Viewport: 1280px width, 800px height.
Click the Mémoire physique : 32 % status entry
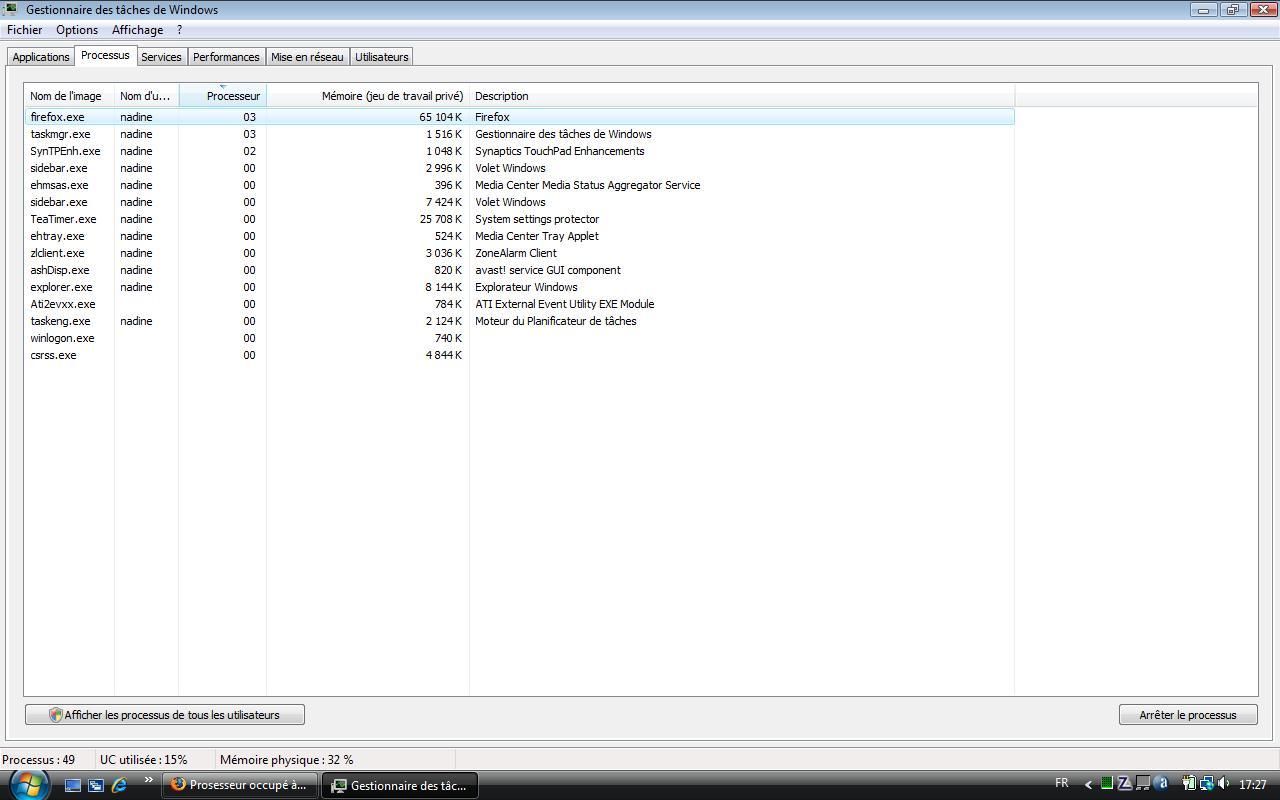[x=287, y=760]
